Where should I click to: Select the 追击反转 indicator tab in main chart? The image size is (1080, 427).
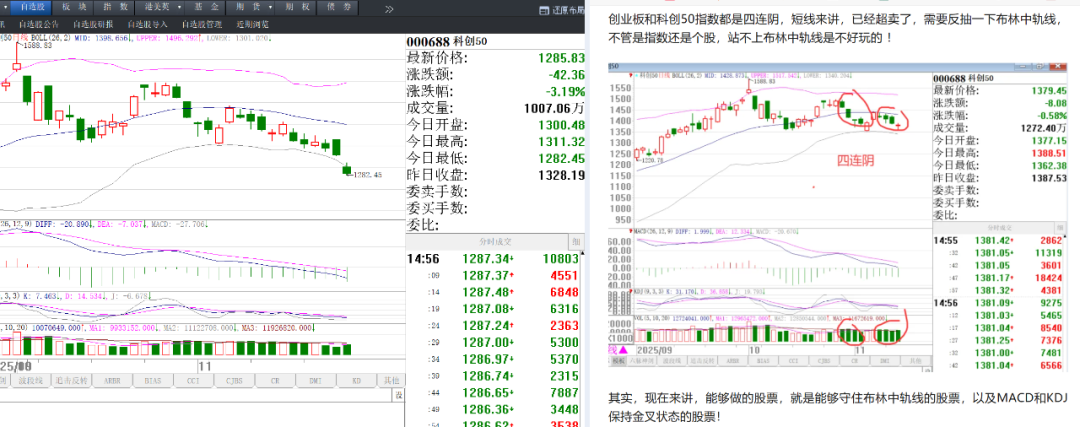(73, 380)
